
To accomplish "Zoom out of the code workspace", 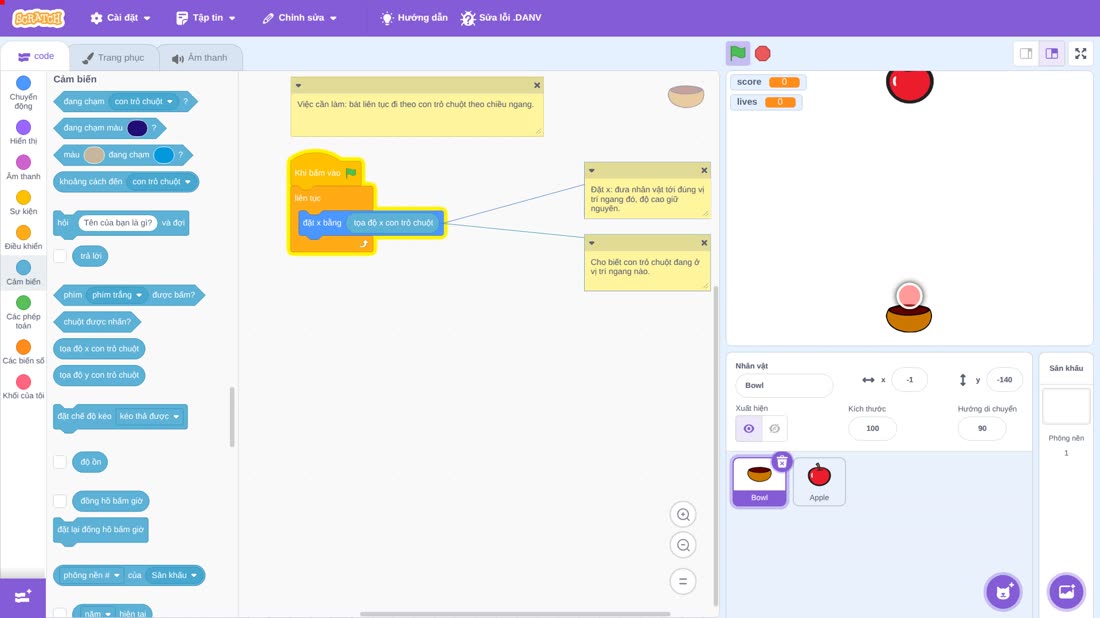I will pos(683,546).
